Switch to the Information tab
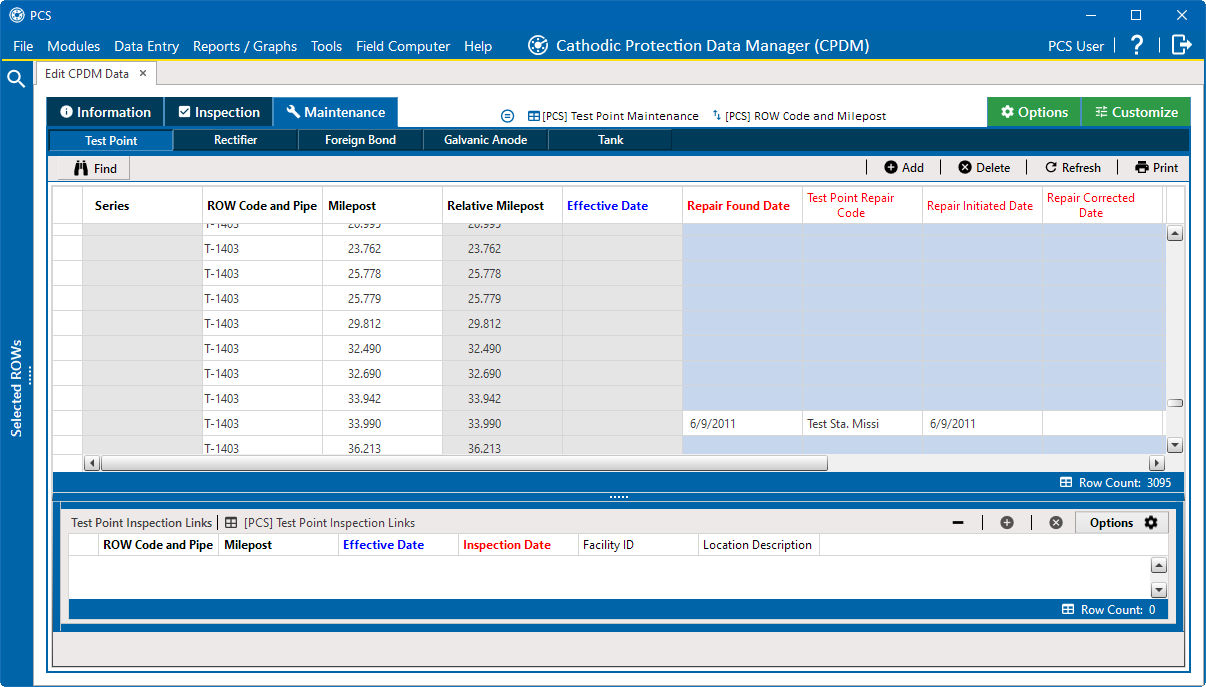Viewport: 1206px width, 687px height. click(x=104, y=112)
